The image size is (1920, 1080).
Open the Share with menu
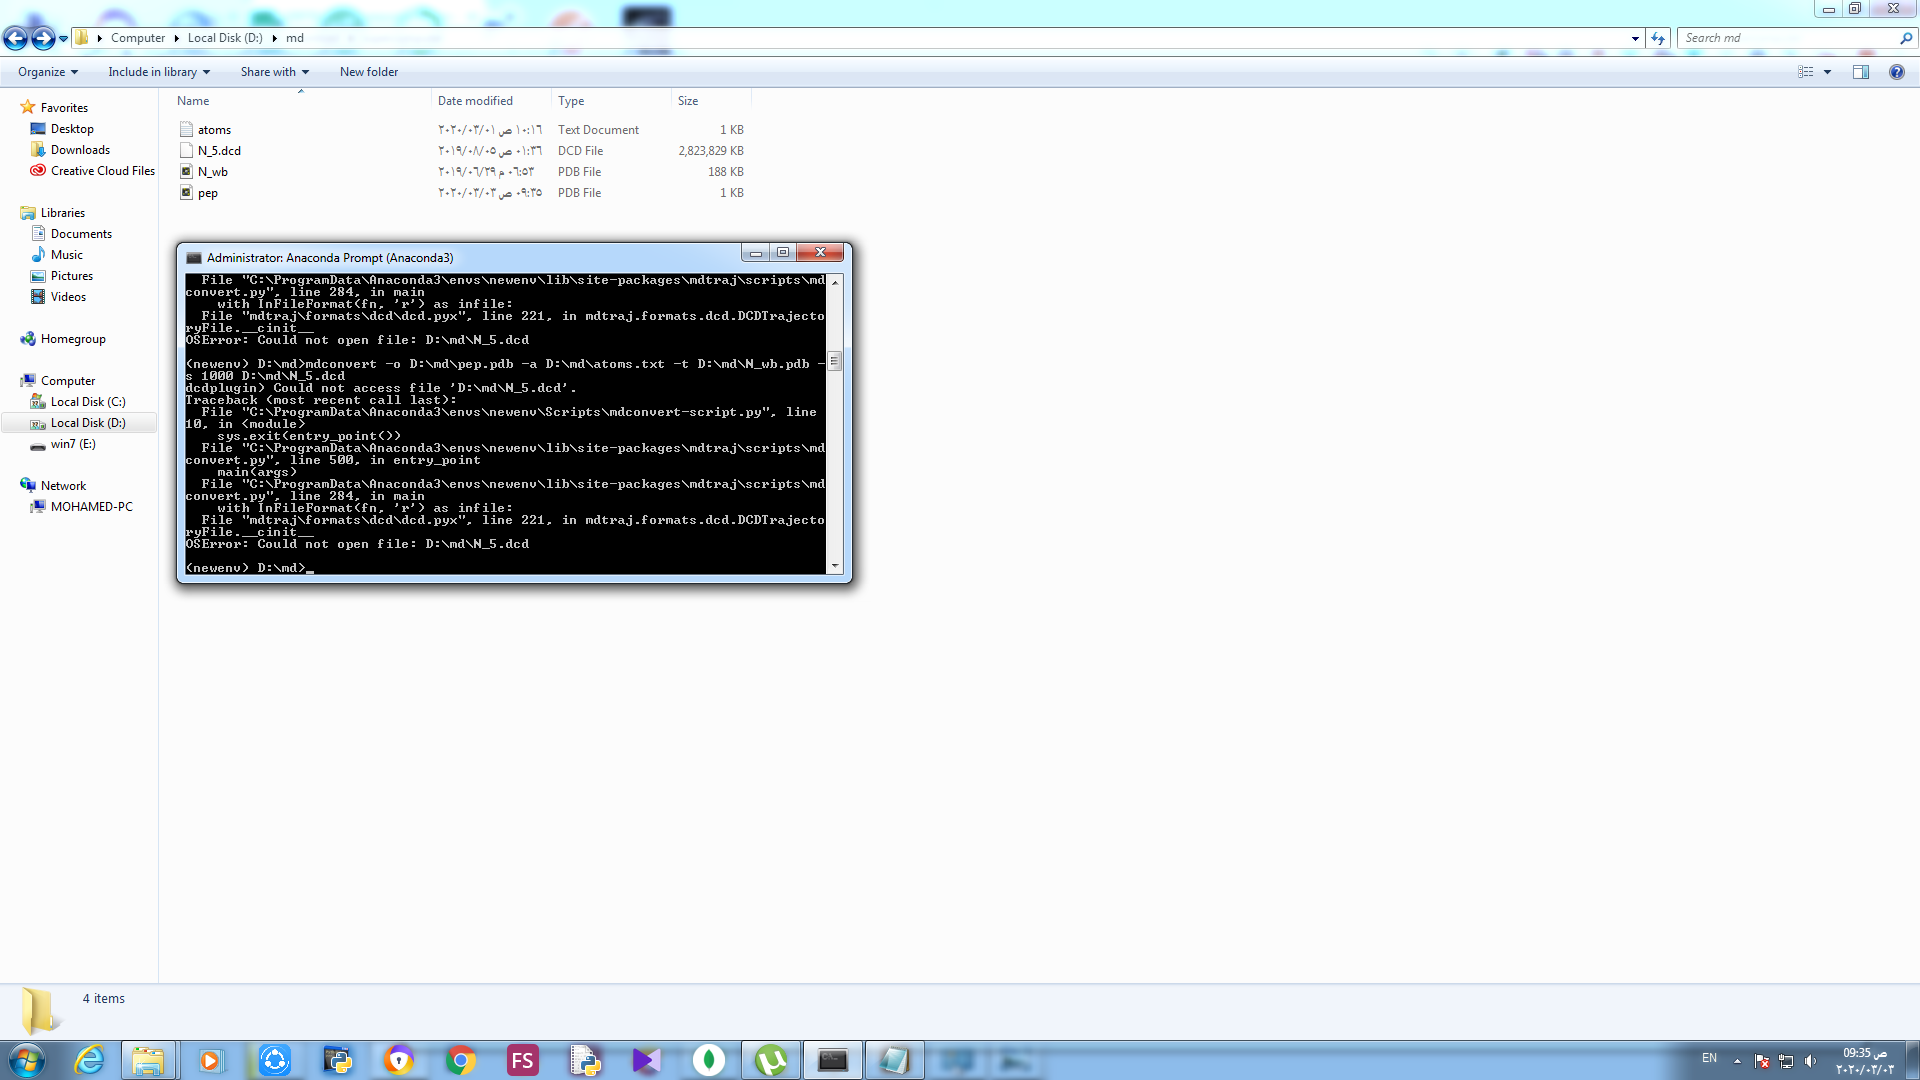(274, 71)
